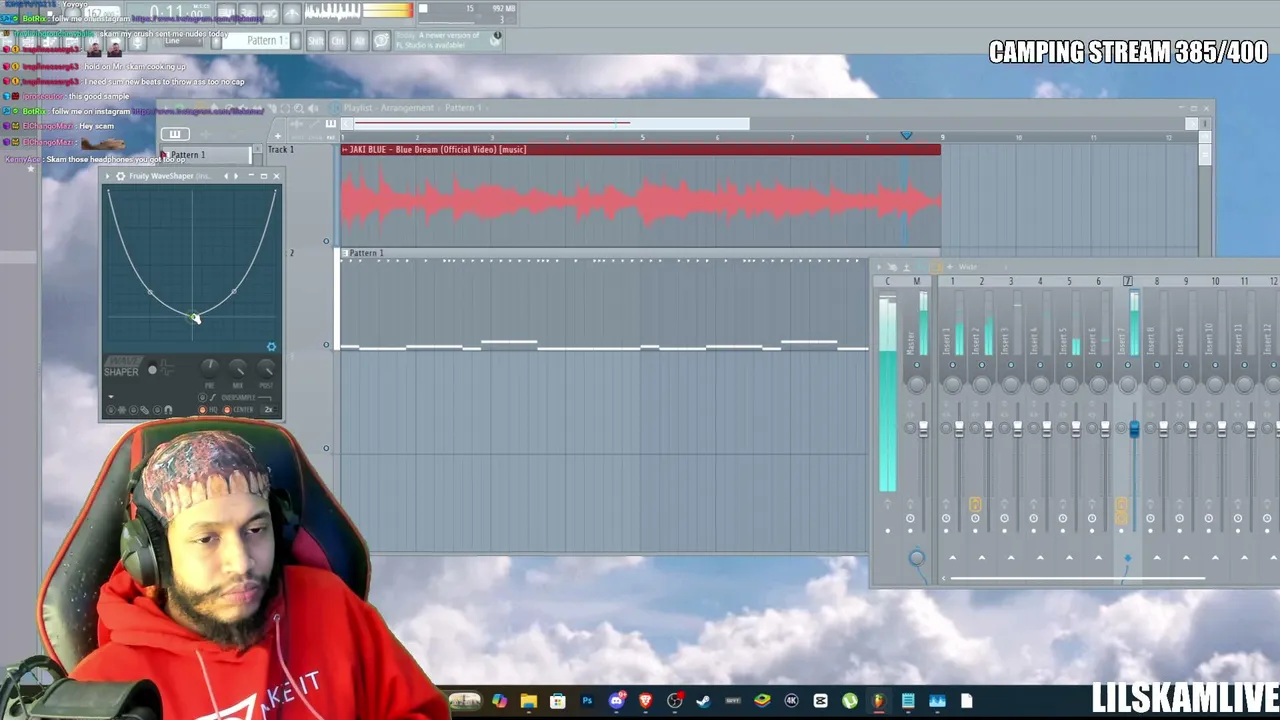This screenshot has height=720, width=1280.
Task: Mute Track 1 in the Playlist
Action: point(326,241)
